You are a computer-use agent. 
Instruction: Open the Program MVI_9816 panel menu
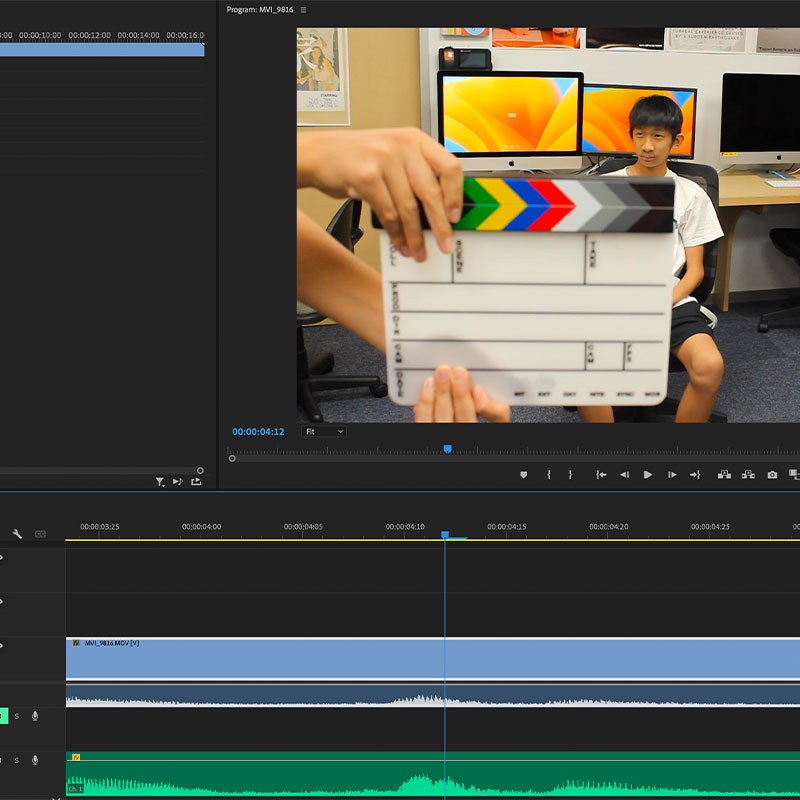click(304, 10)
